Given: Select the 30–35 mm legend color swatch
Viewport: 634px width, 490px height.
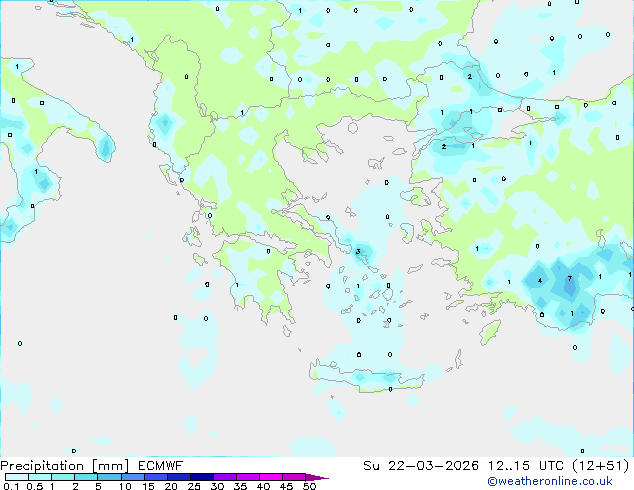Looking at the screenshot, I should 225,477.
